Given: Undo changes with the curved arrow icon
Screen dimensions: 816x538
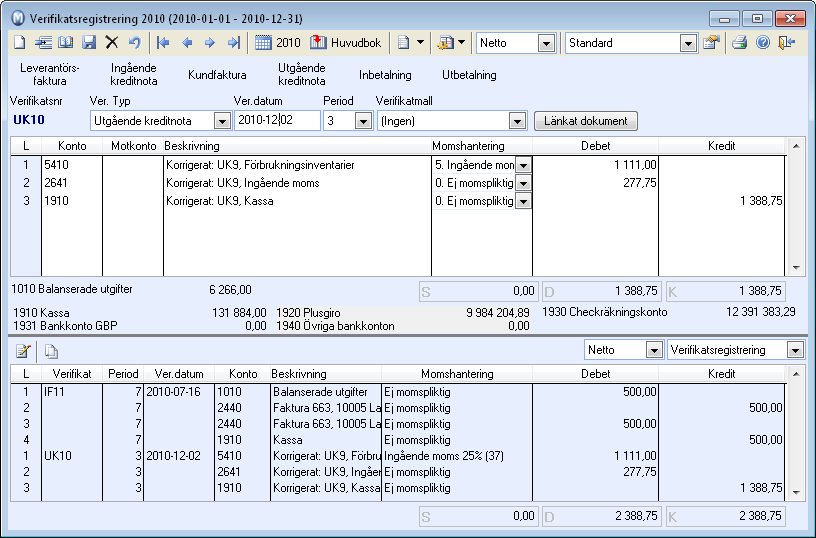Looking at the screenshot, I should pyautogui.click(x=135, y=43).
